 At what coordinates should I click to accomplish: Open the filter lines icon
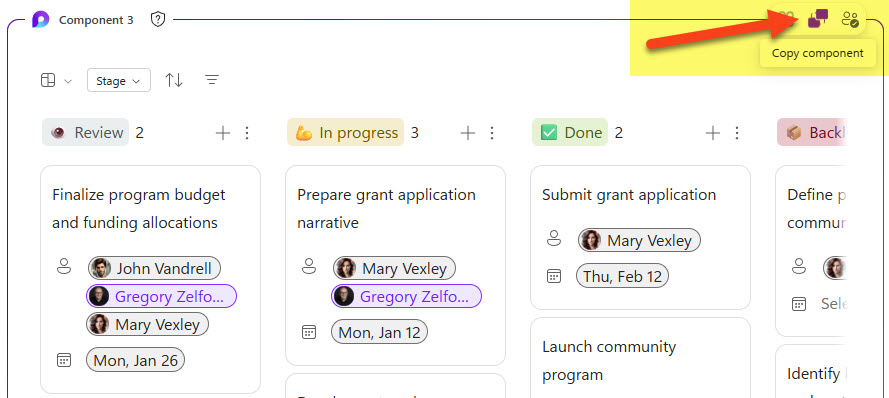coord(211,81)
